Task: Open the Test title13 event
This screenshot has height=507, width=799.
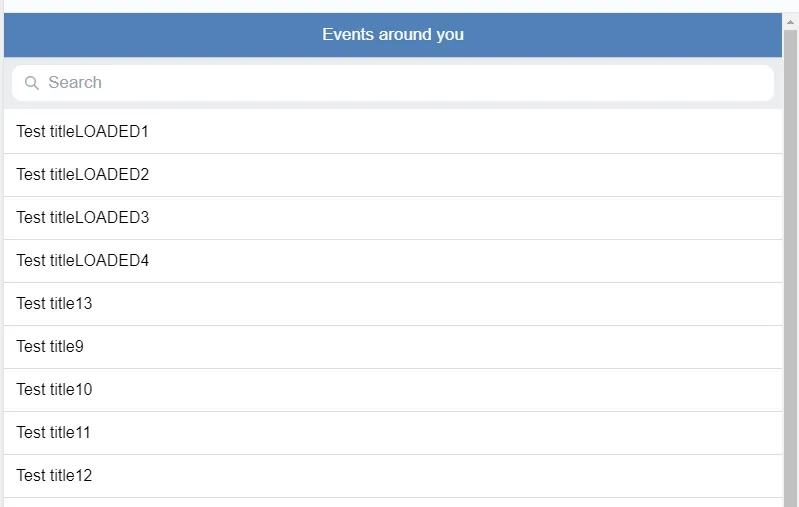Action: (x=54, y=303)
